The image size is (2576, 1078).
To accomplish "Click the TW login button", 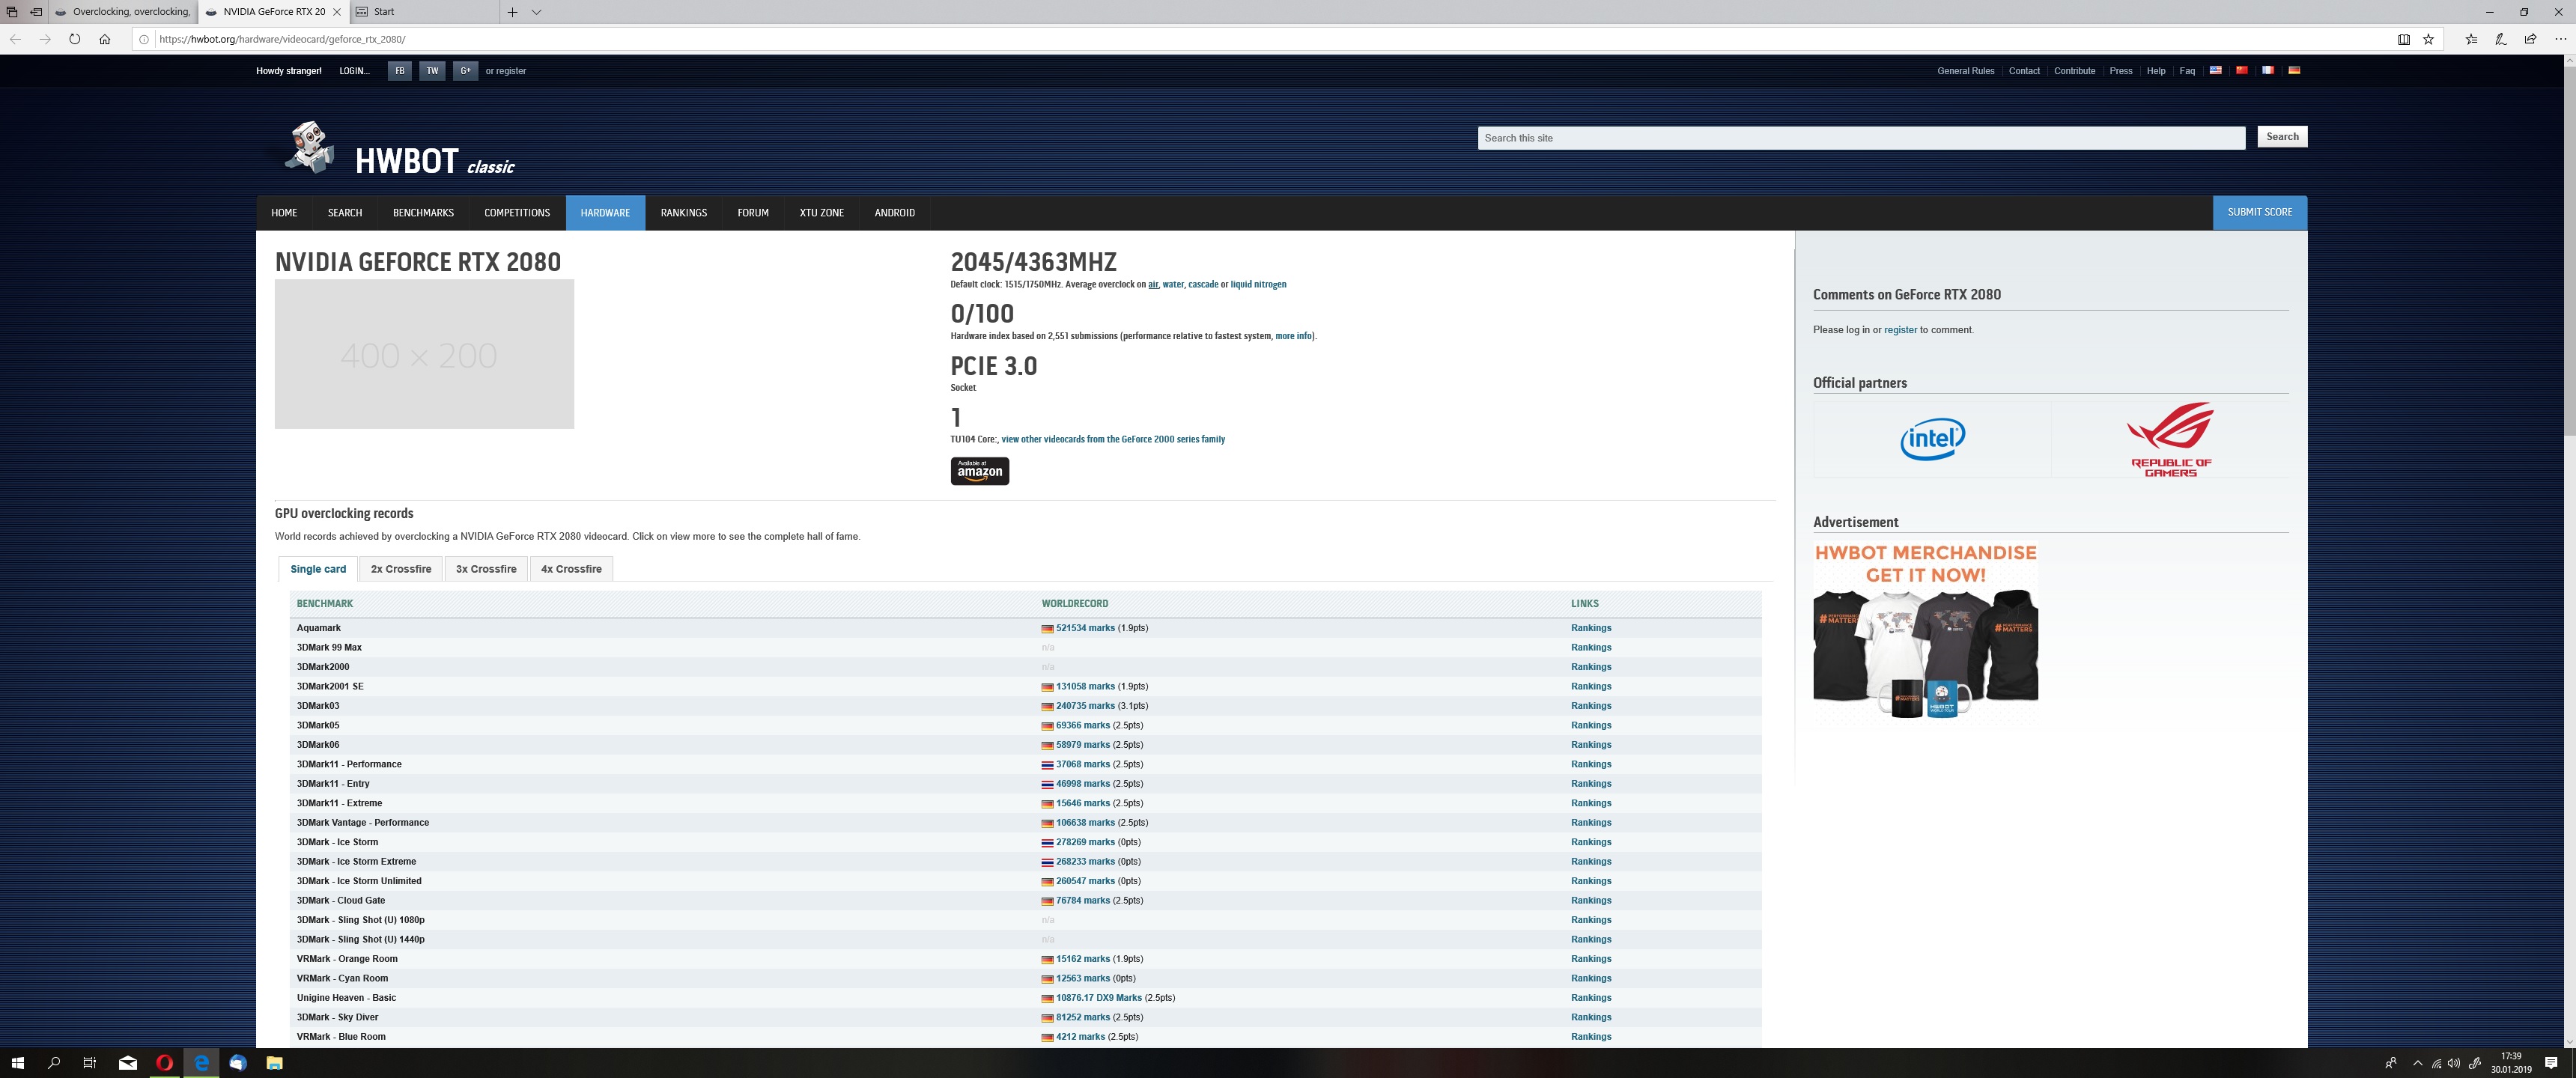I will 432,71.
